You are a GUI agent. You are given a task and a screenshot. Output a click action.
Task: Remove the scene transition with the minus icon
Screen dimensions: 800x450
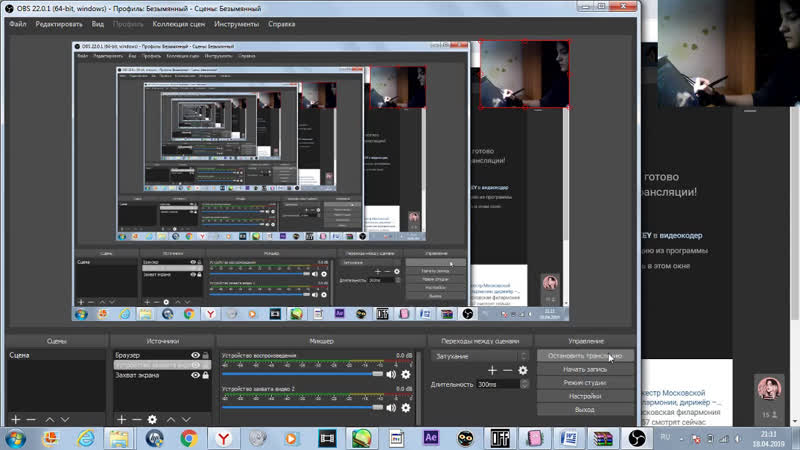(507, 370)
